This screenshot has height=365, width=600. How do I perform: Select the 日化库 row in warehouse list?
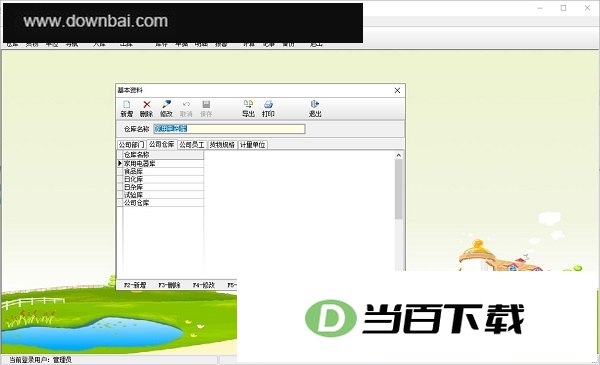163,179
